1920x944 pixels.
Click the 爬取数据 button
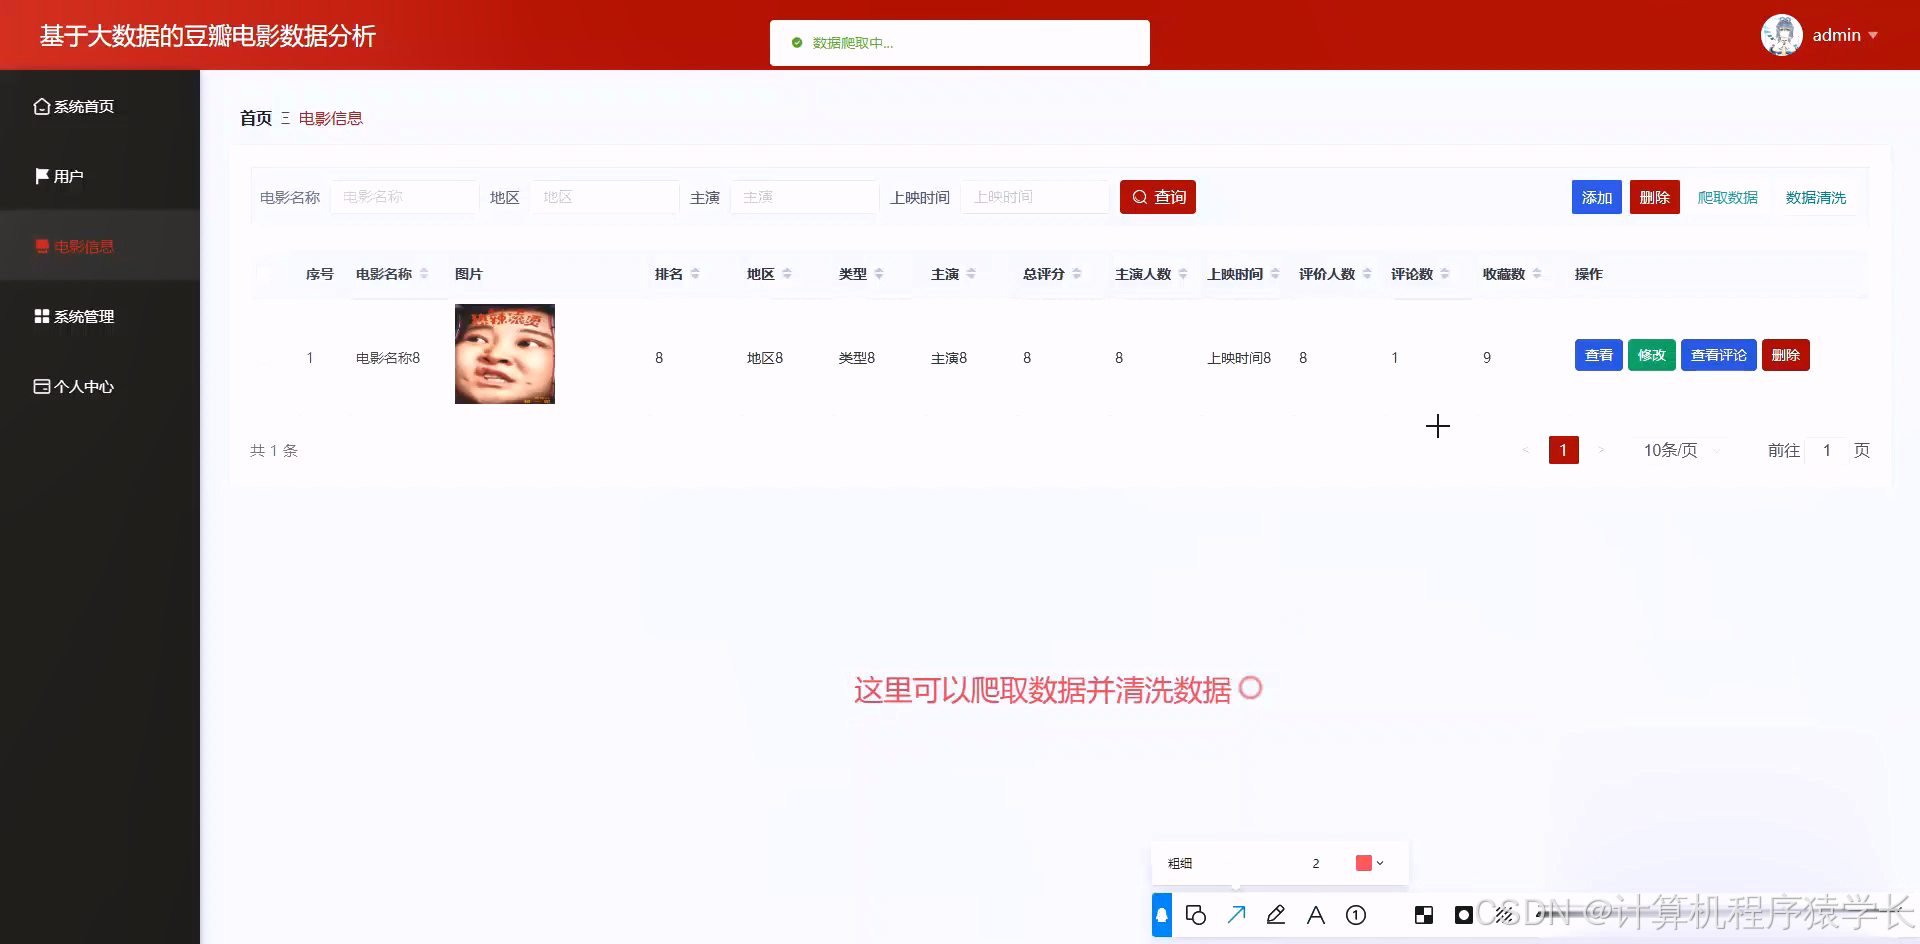(x=1727, y=197)
